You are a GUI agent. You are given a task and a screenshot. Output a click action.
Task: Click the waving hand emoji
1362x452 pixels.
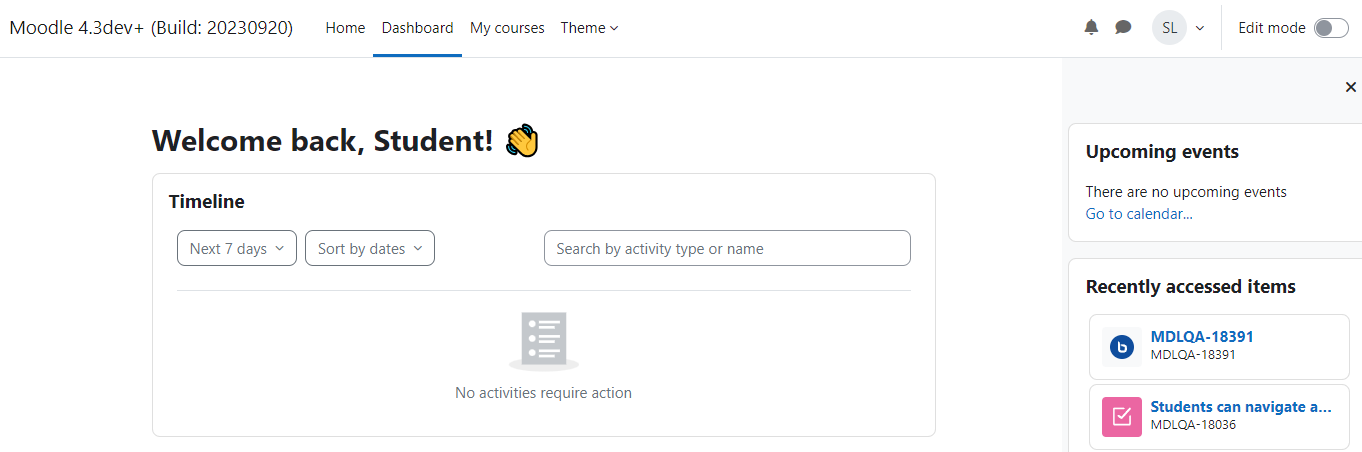[x=522, y=141]
